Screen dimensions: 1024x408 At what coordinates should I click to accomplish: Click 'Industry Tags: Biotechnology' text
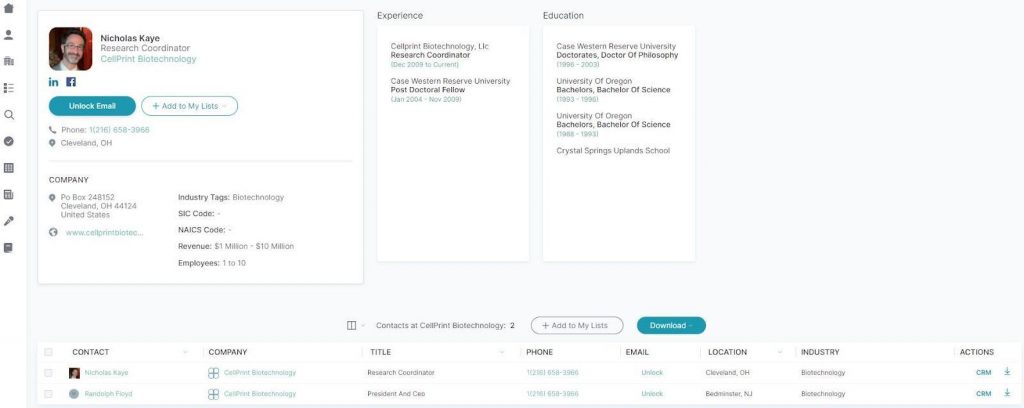coord(231,197)
